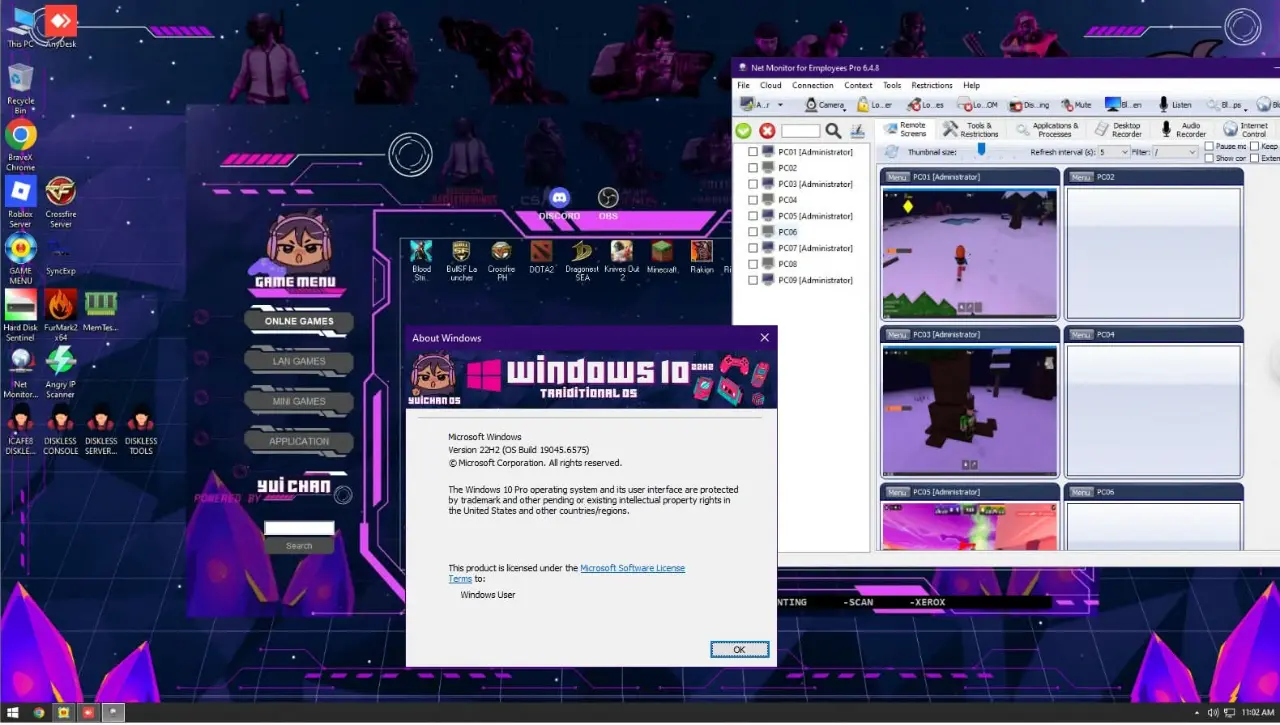Open Dragonest SEA in the game list
This screenshot has height=725, width=1280.
tap(582, 260)
